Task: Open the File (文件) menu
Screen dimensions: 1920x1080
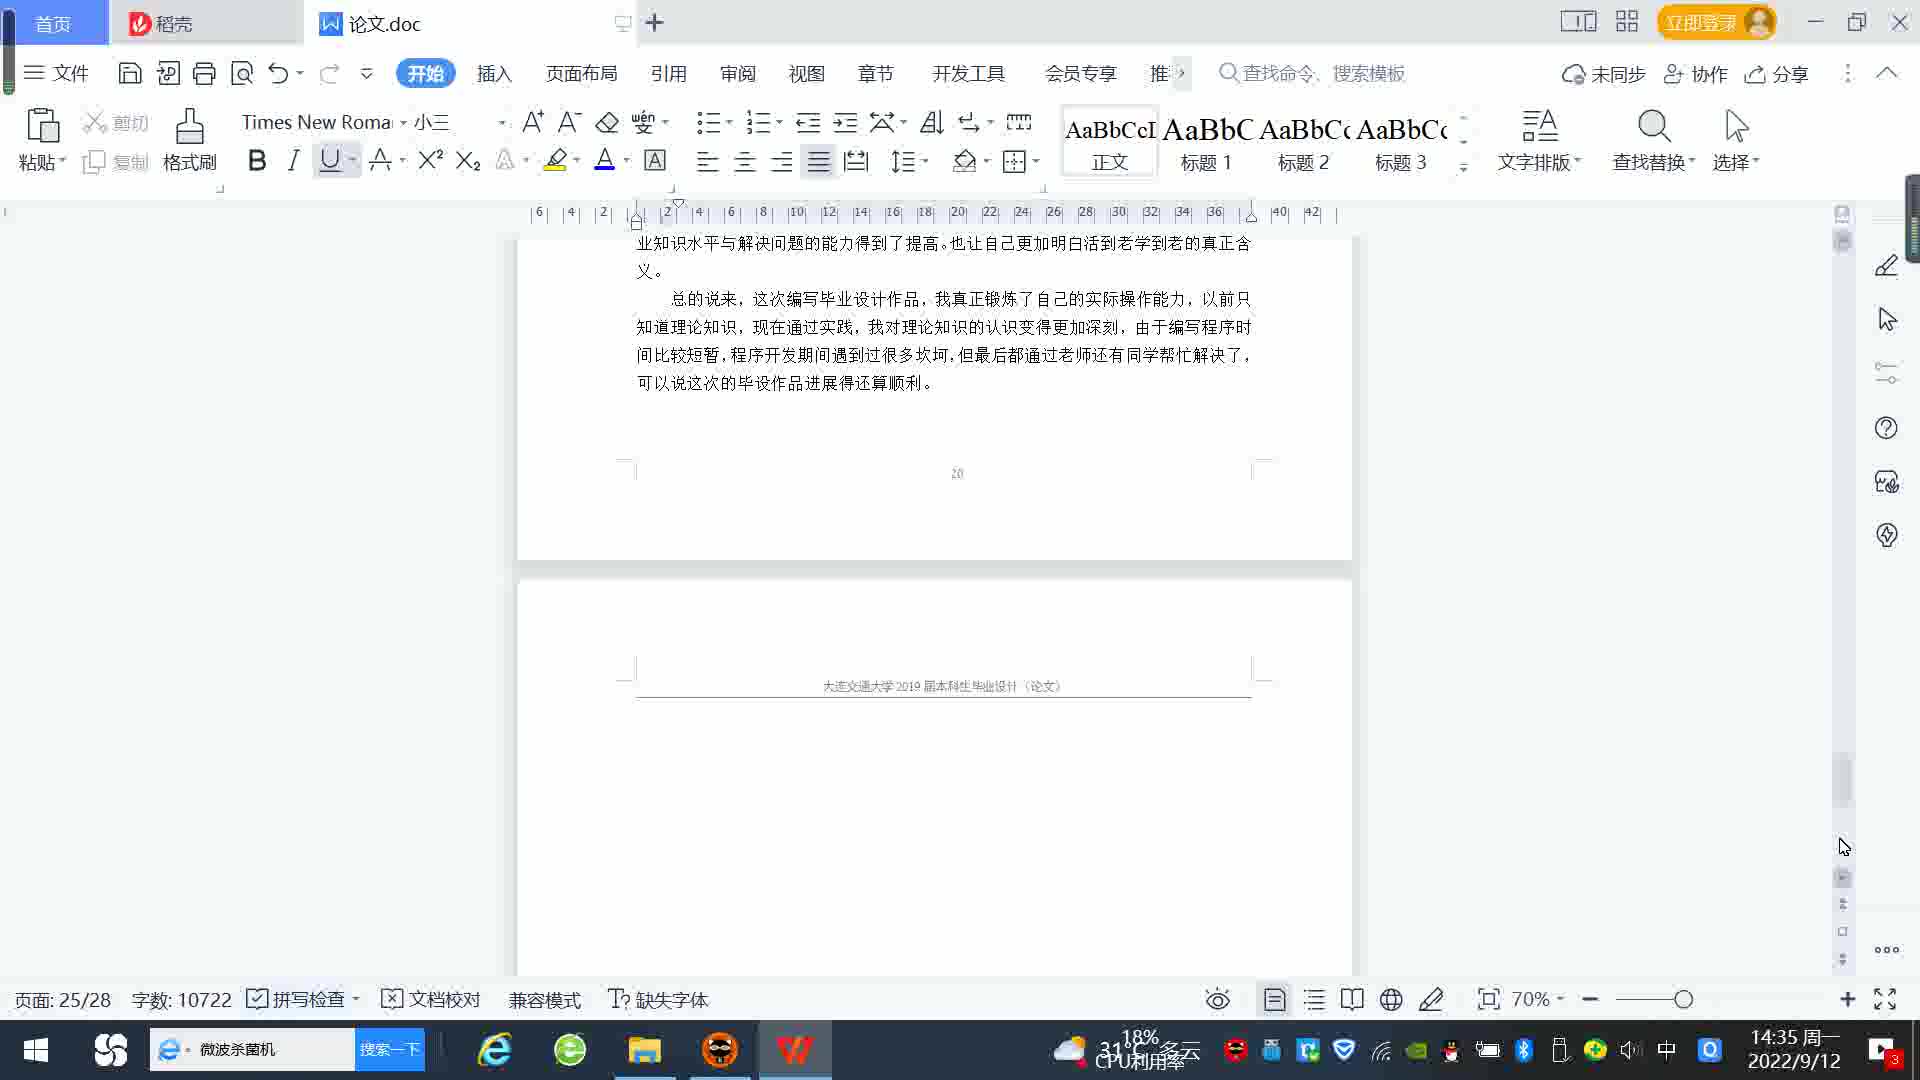Action: click(56, 73)
